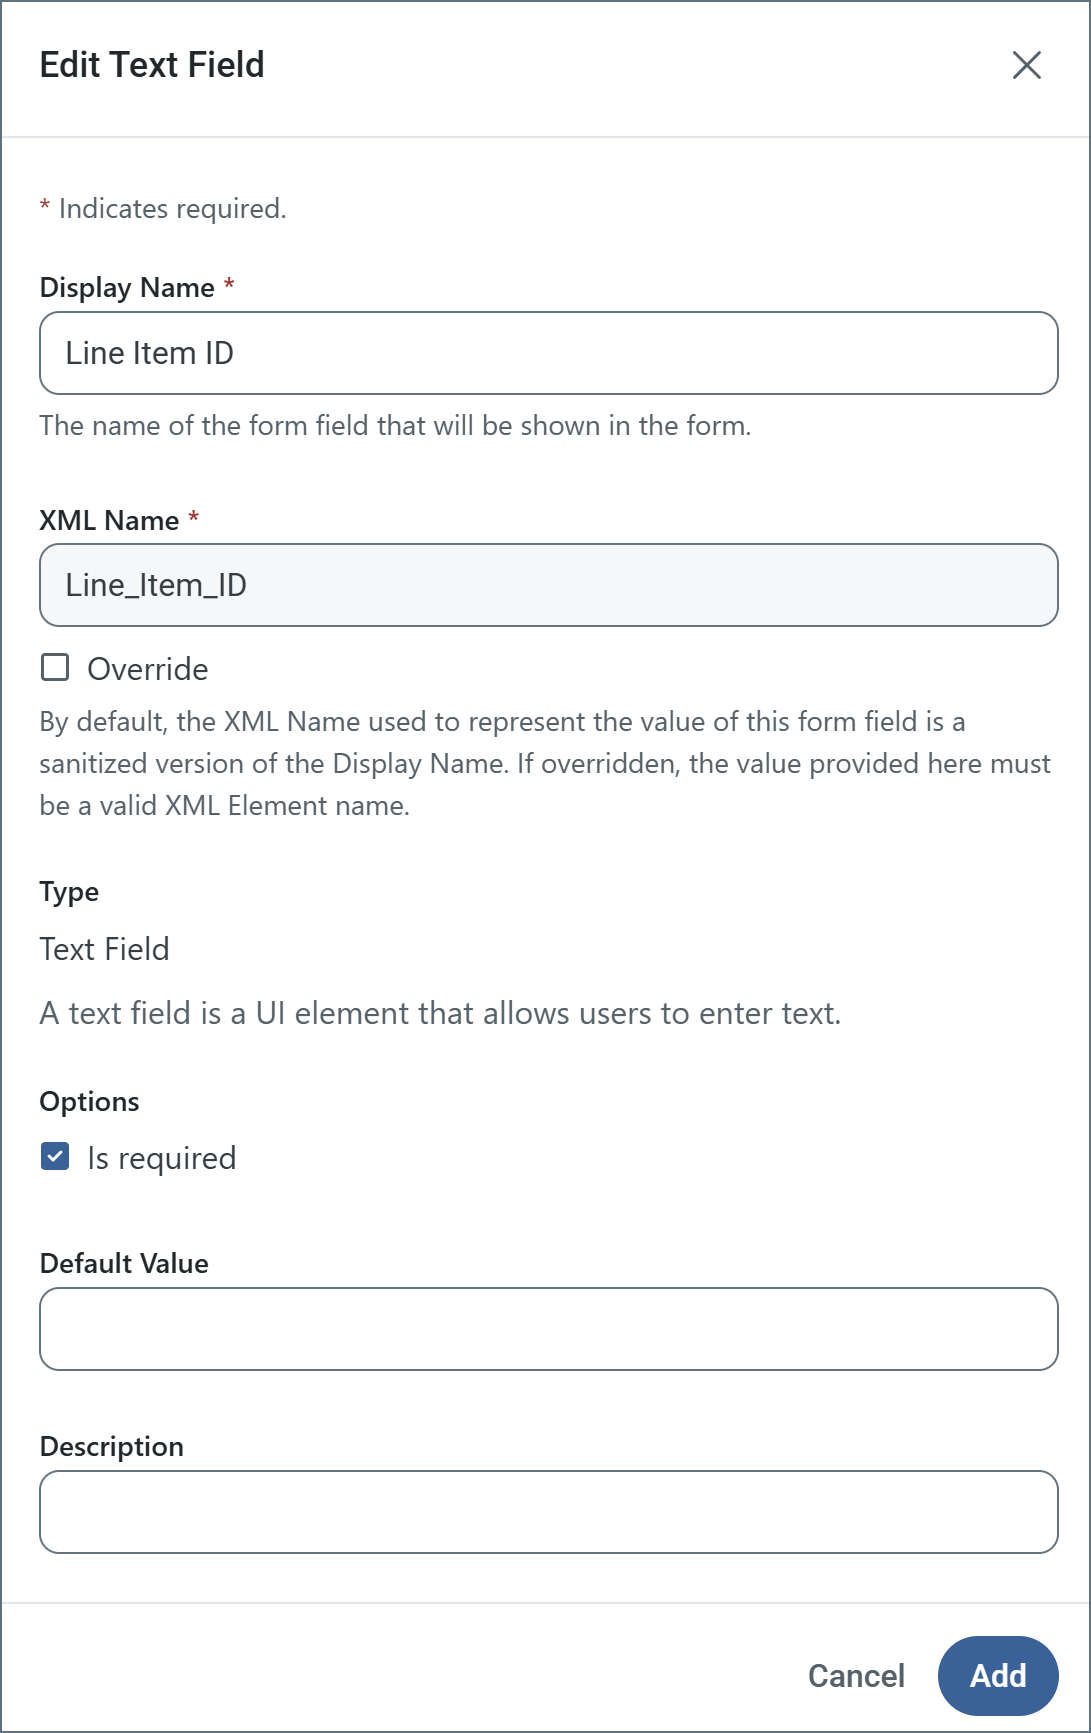Click the Display Name input field
The width and height of the screenshot is (1091, 1733).
(x=548, y=353)
